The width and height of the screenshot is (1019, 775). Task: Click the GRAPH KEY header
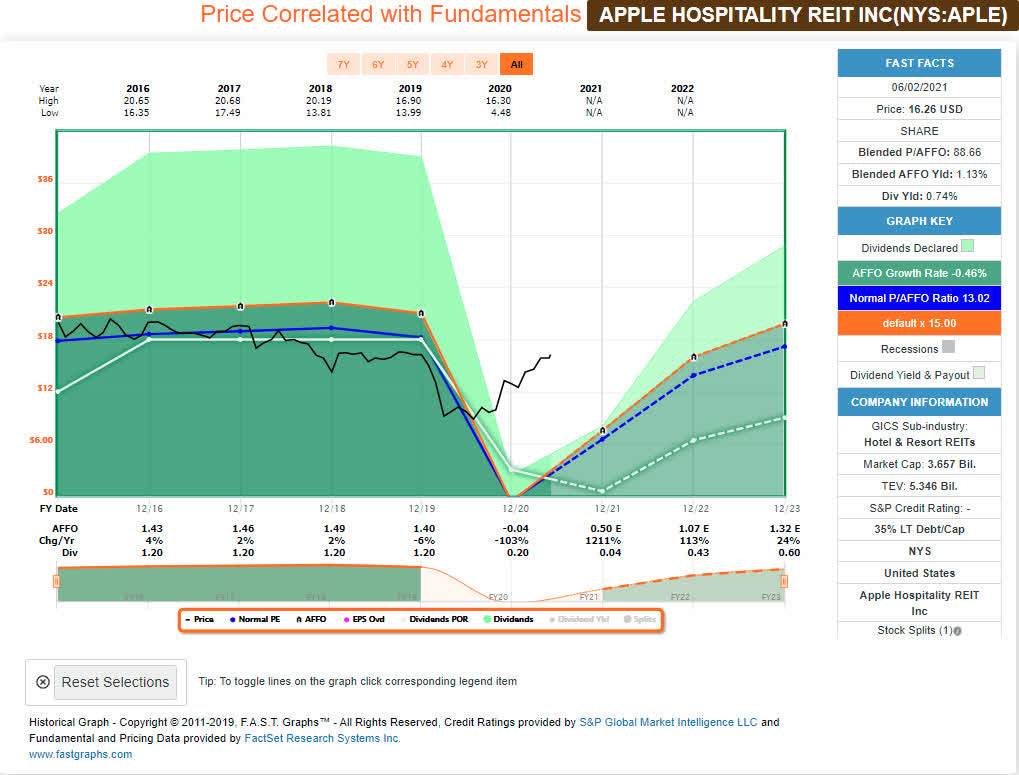(x=919, y=221)
